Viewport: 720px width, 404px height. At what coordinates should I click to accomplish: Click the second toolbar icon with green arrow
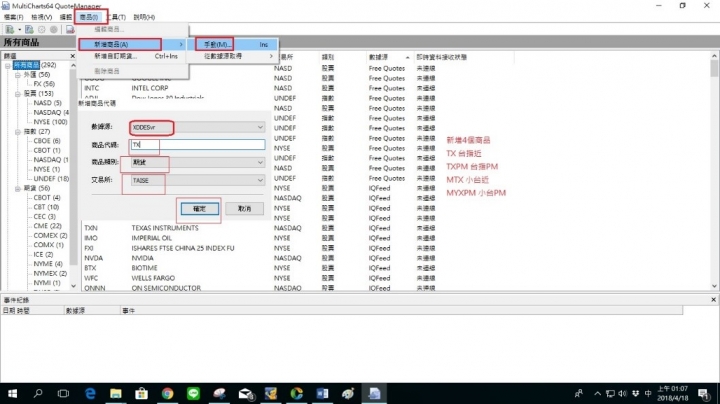[x=29, y=29]
